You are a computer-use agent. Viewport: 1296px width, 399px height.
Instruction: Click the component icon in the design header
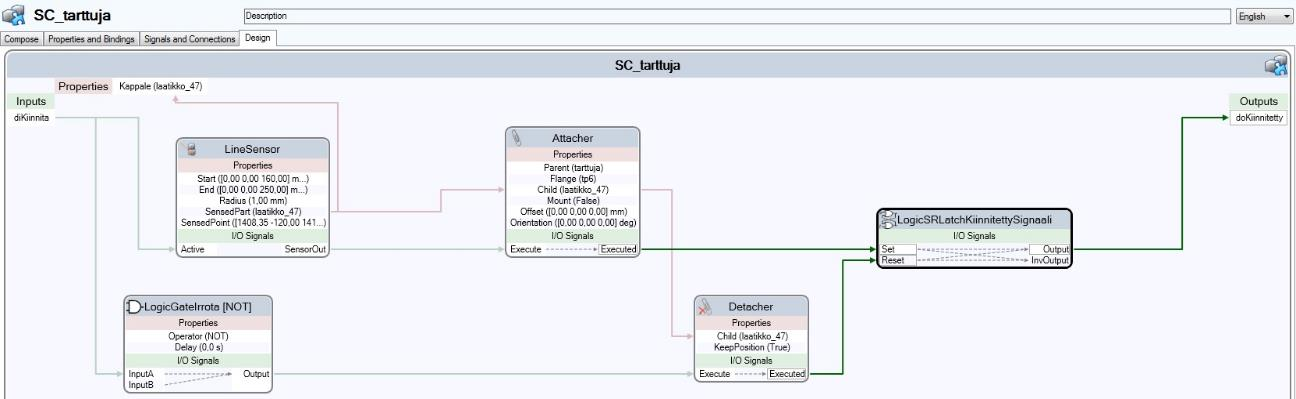(x=1275, y=65)
